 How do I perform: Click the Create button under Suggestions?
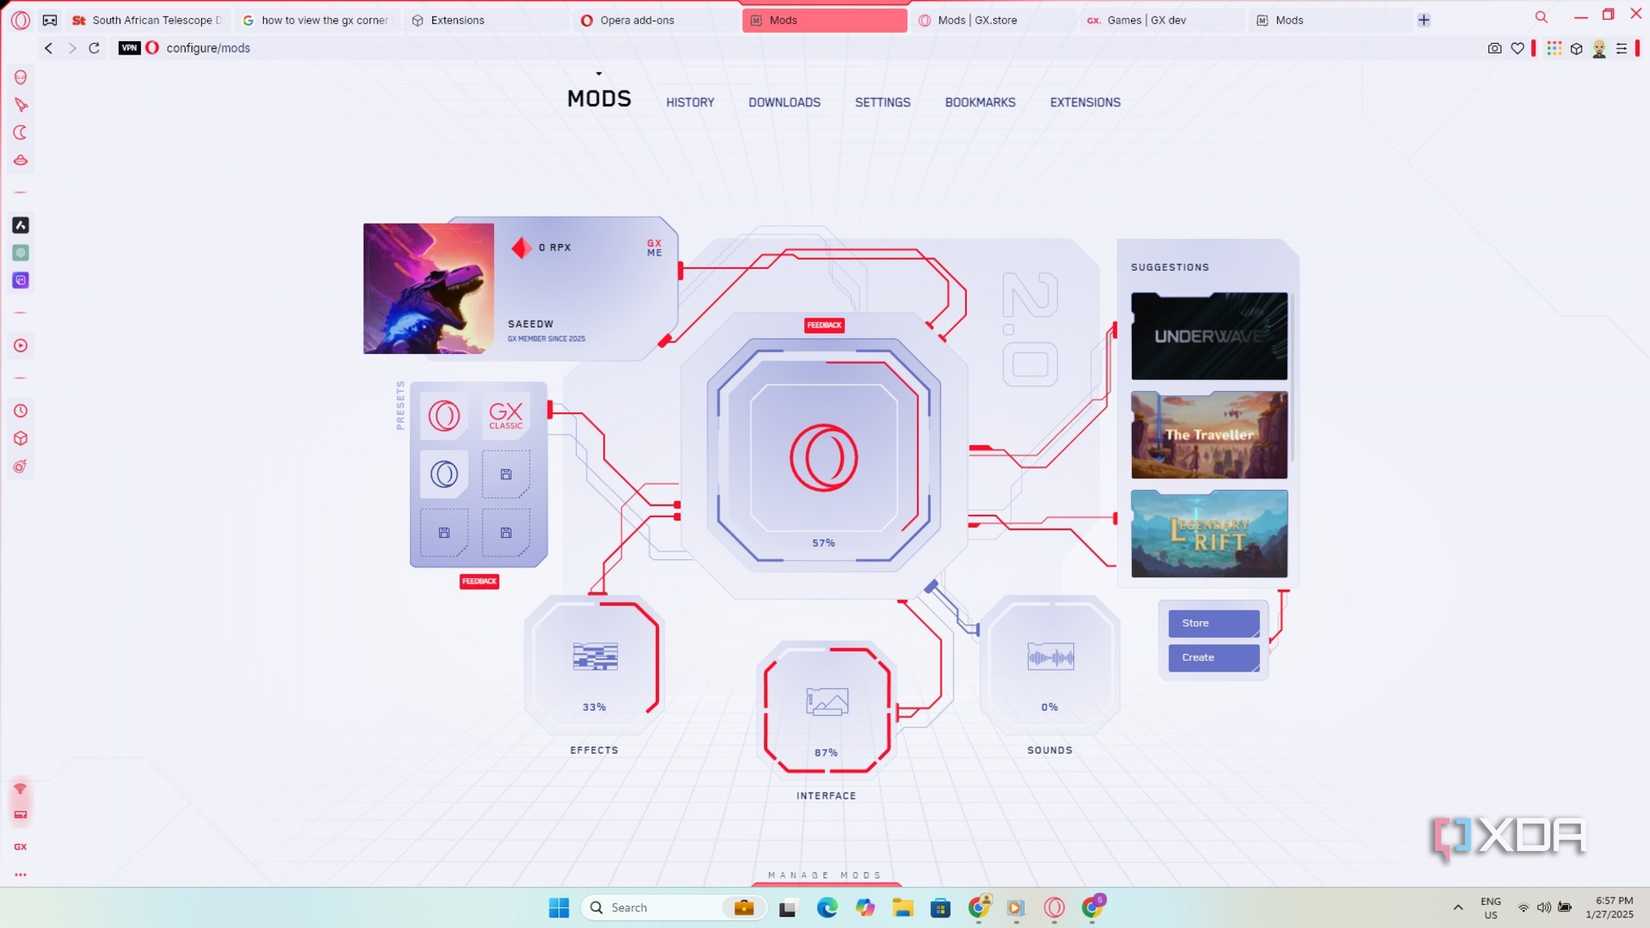(1212, 657)
